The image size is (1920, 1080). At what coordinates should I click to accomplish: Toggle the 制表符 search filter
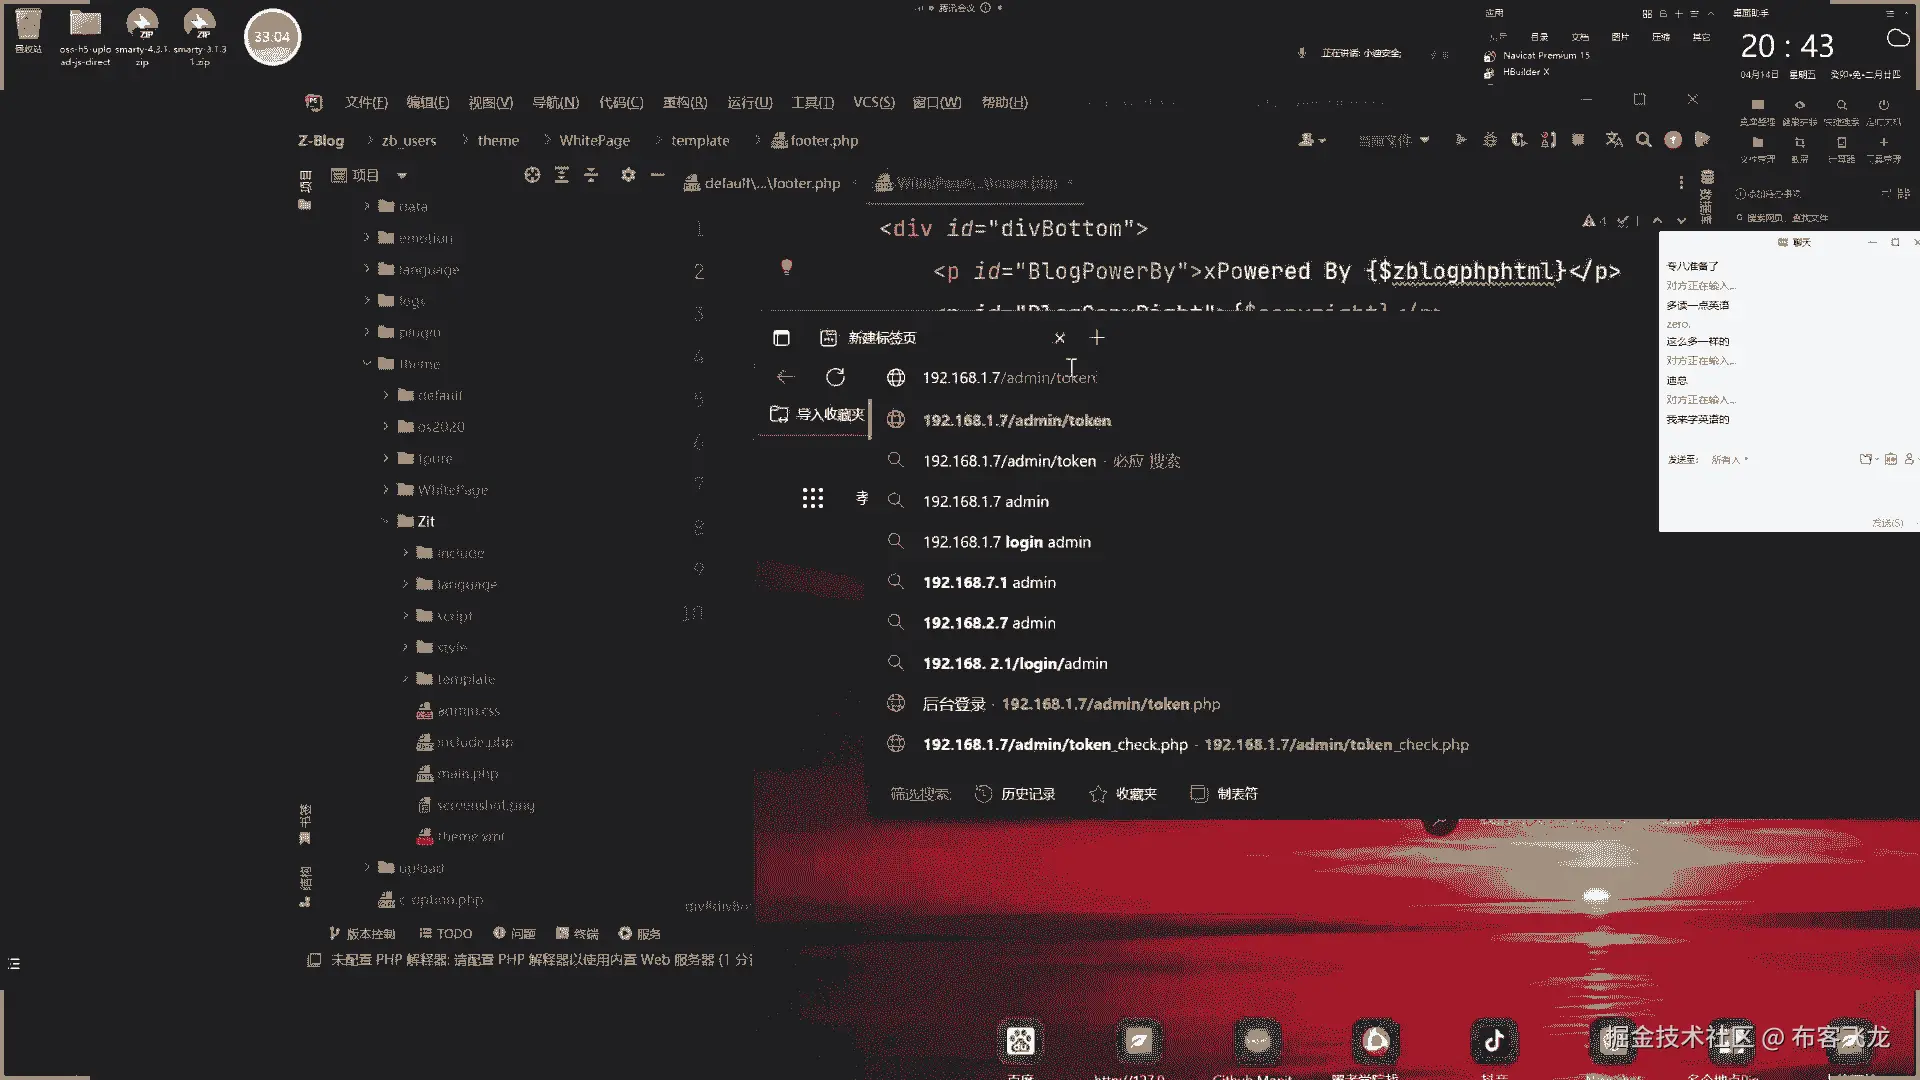pos(1224,794)
